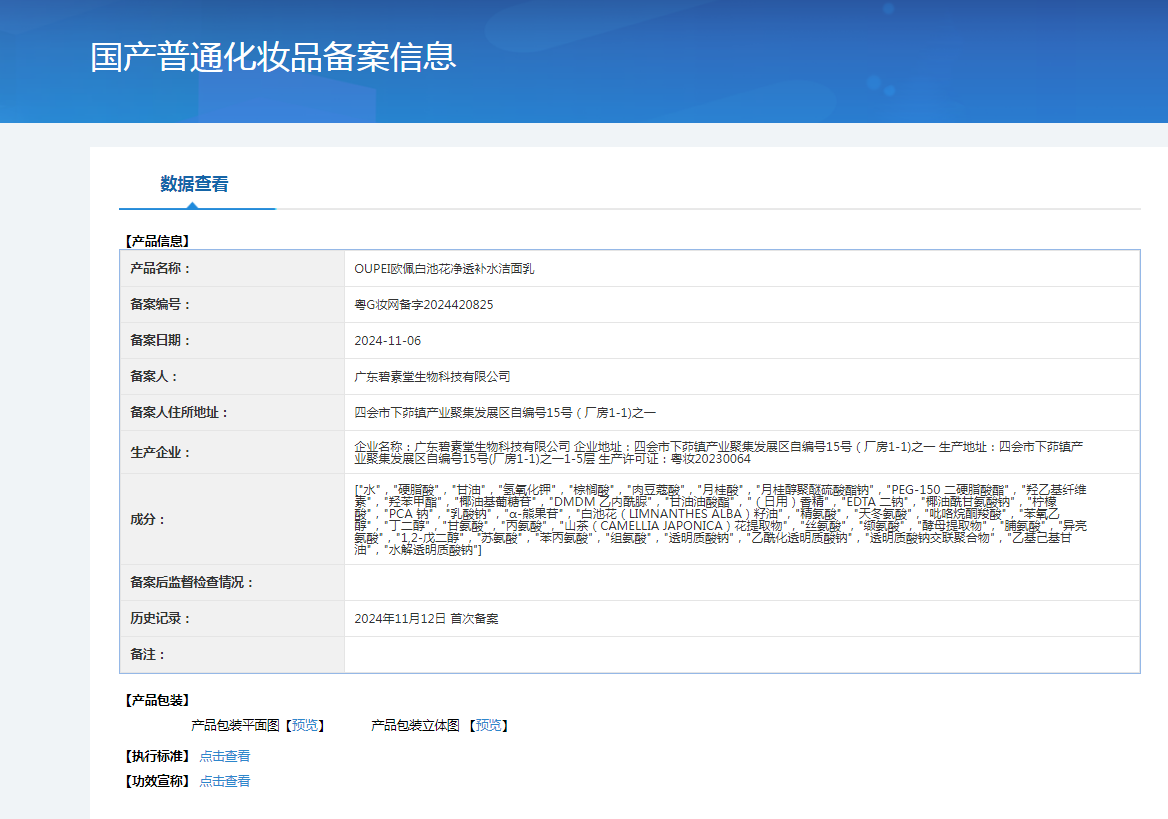This screenshot has width=1168, height=819.
Task: Click the 产品名称 row label
Action: pos(160,269)
